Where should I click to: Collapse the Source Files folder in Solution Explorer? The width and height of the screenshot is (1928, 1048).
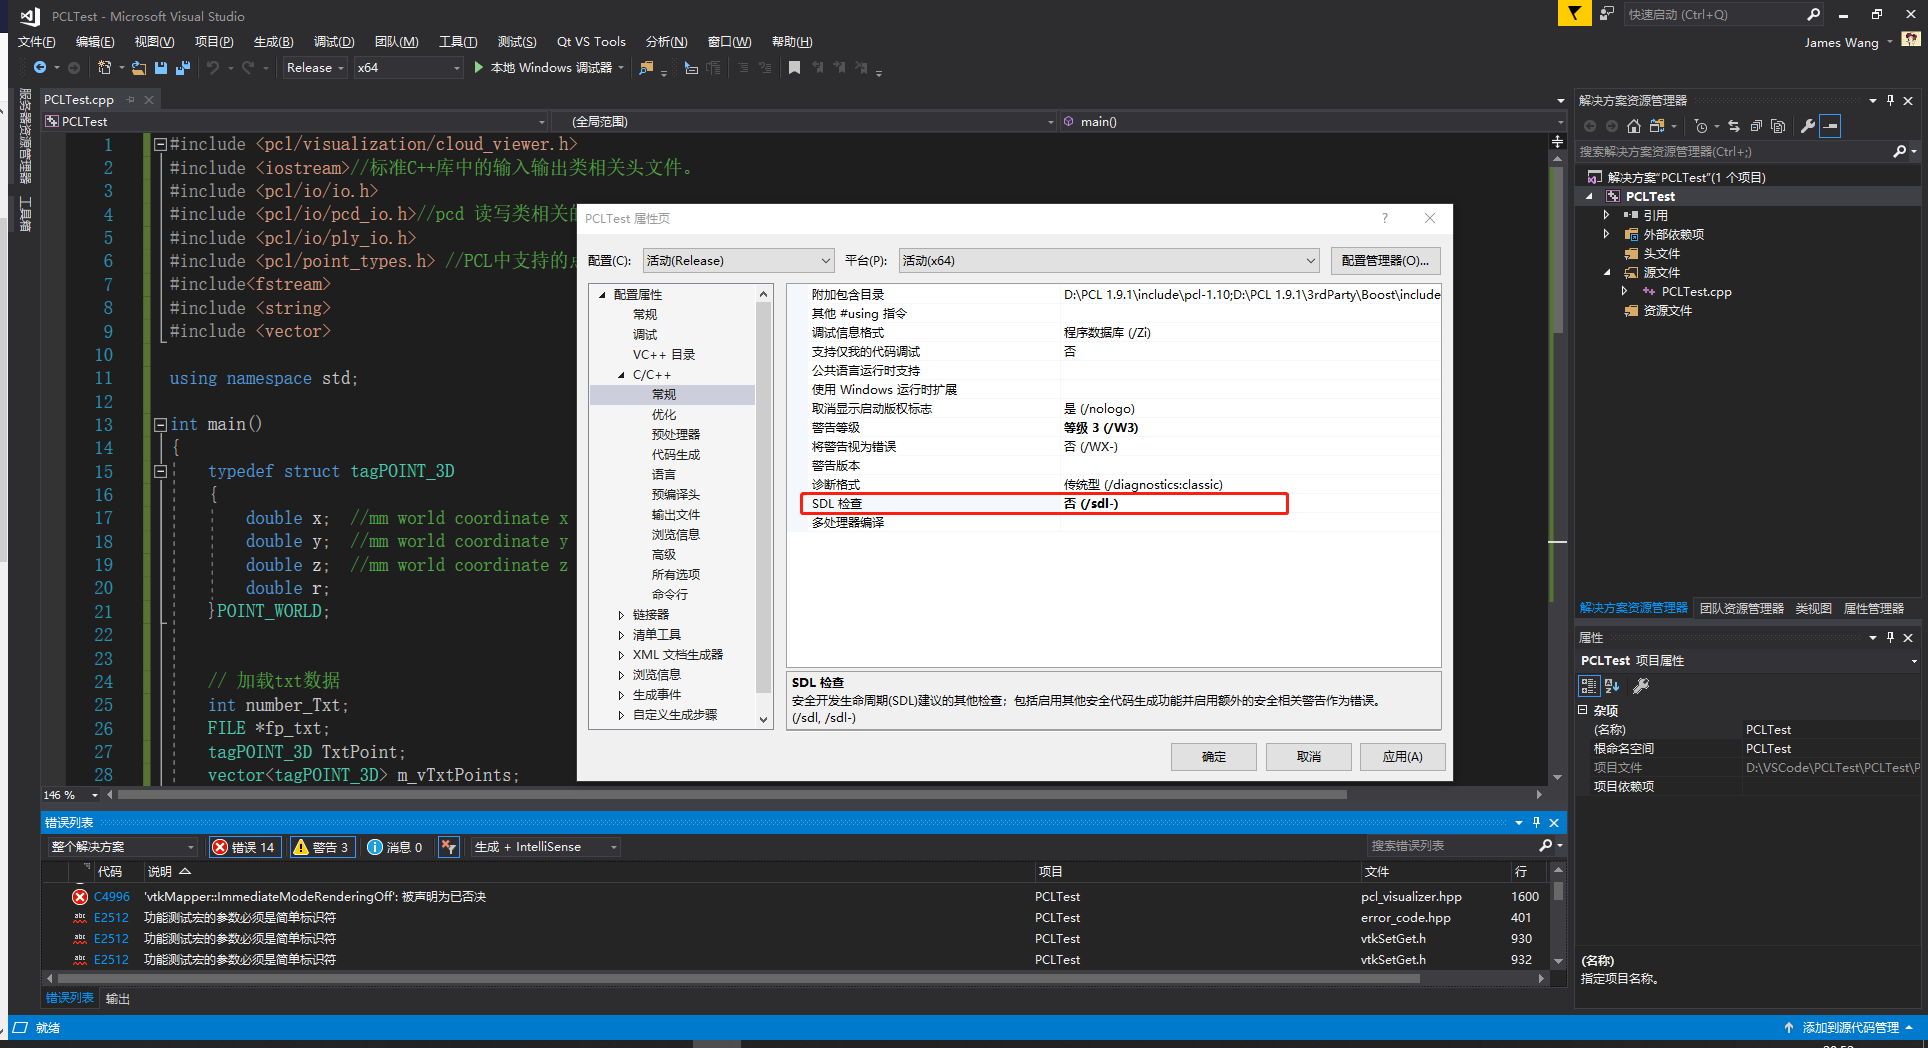1606,272
